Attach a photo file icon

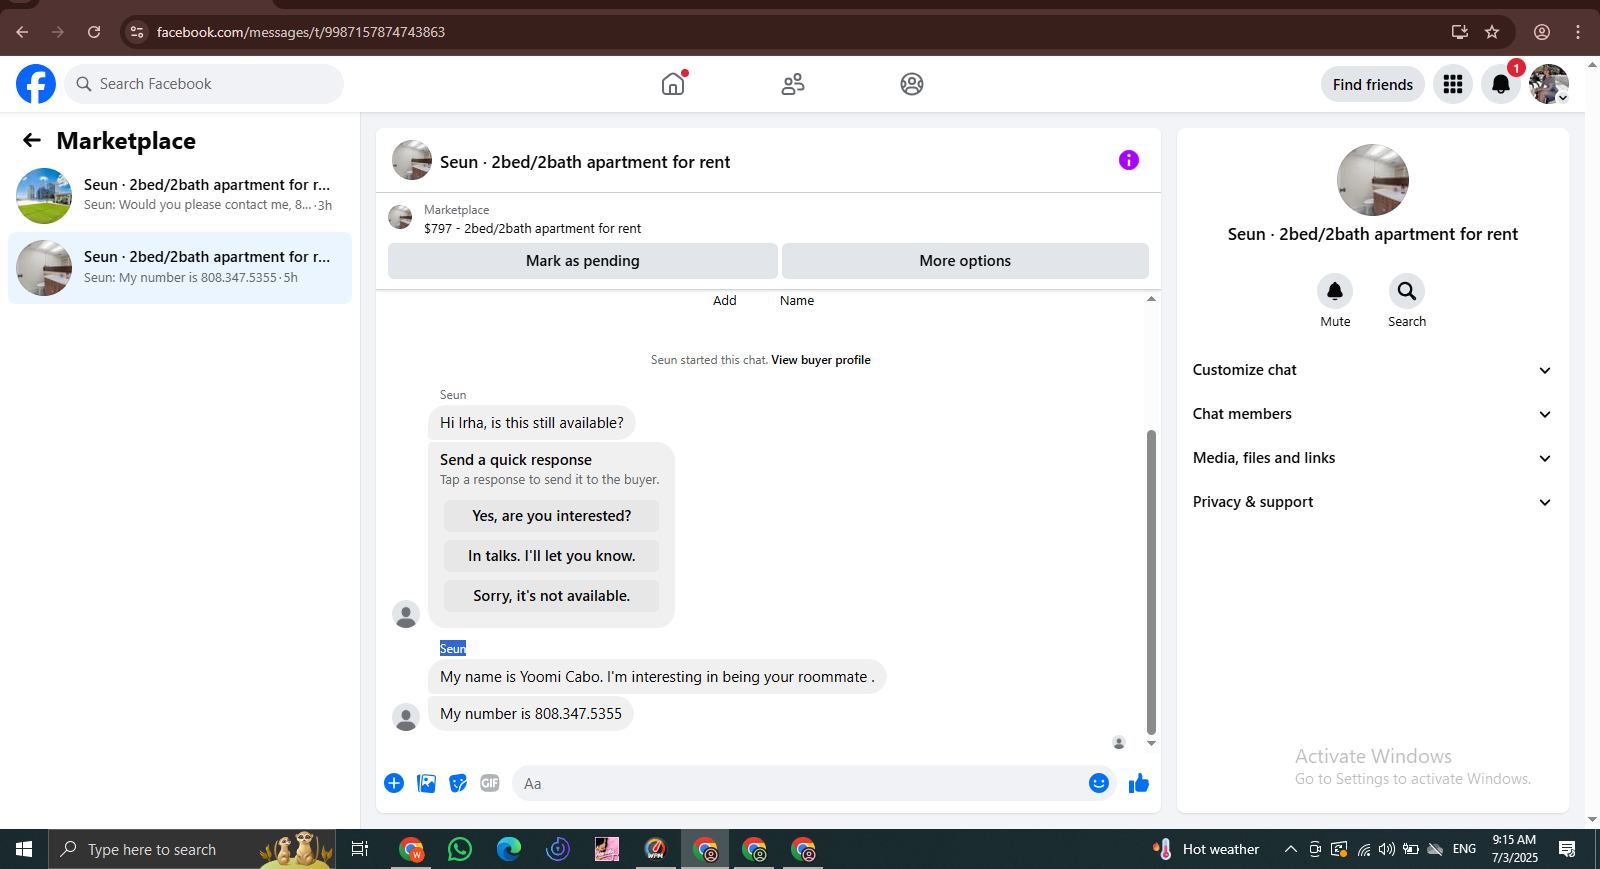[427, 783]
